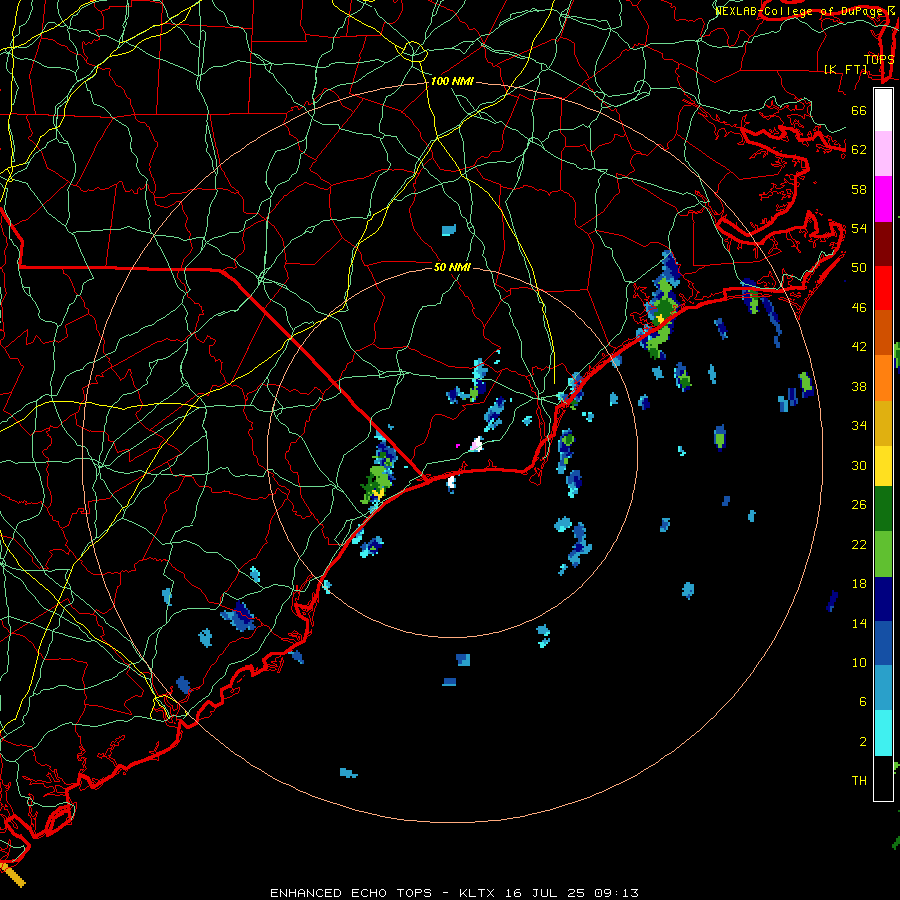The image size is (900, 900).
Task: Select the magenta swatch in the legend
Action: pyautogui.click(x=883, y=199)
